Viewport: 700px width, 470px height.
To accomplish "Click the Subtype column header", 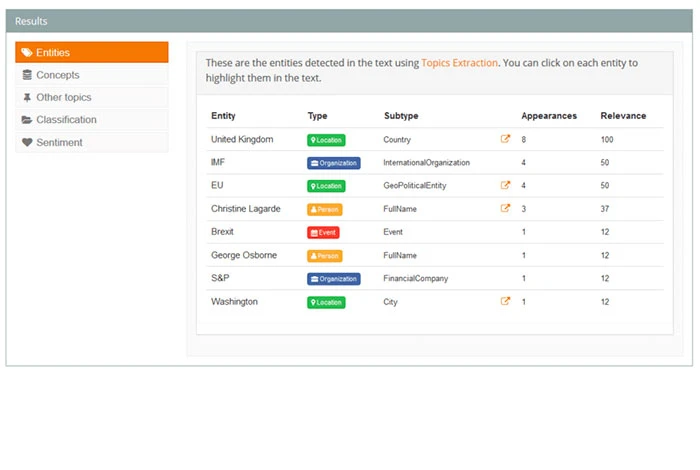I will [x=401, y=116].
